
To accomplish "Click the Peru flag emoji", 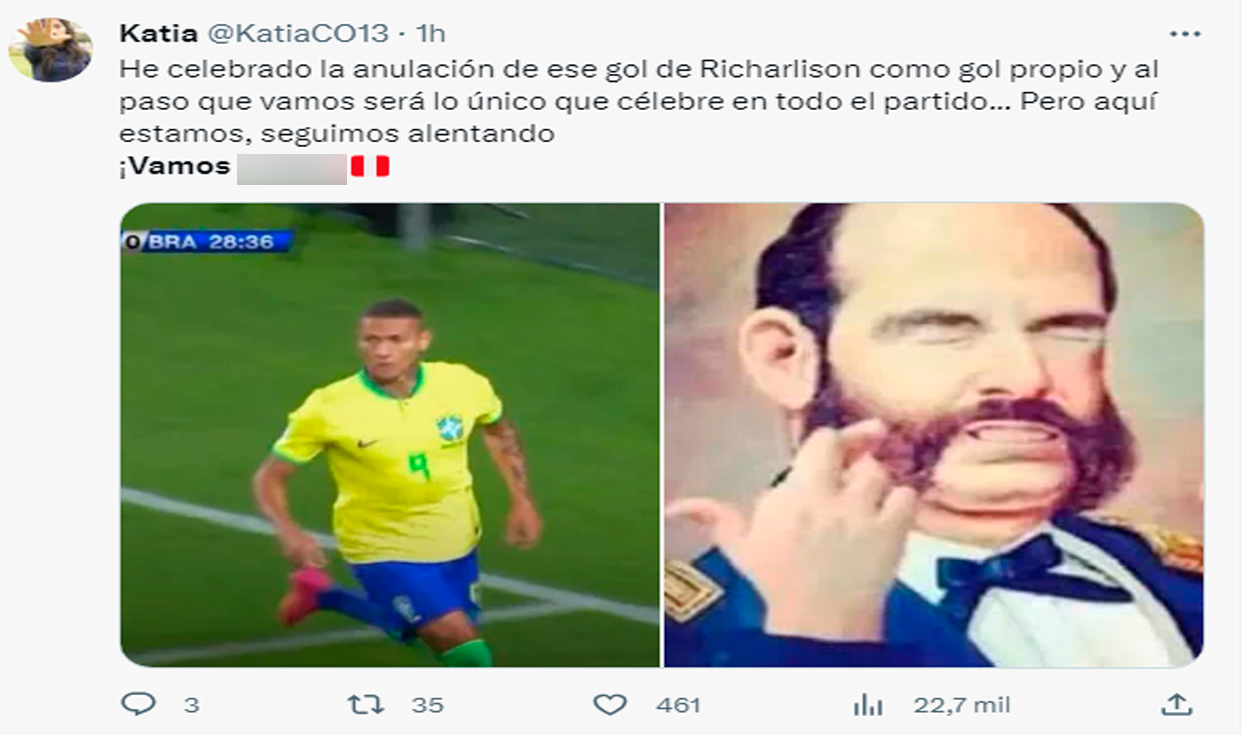I will tap(369, 167).
